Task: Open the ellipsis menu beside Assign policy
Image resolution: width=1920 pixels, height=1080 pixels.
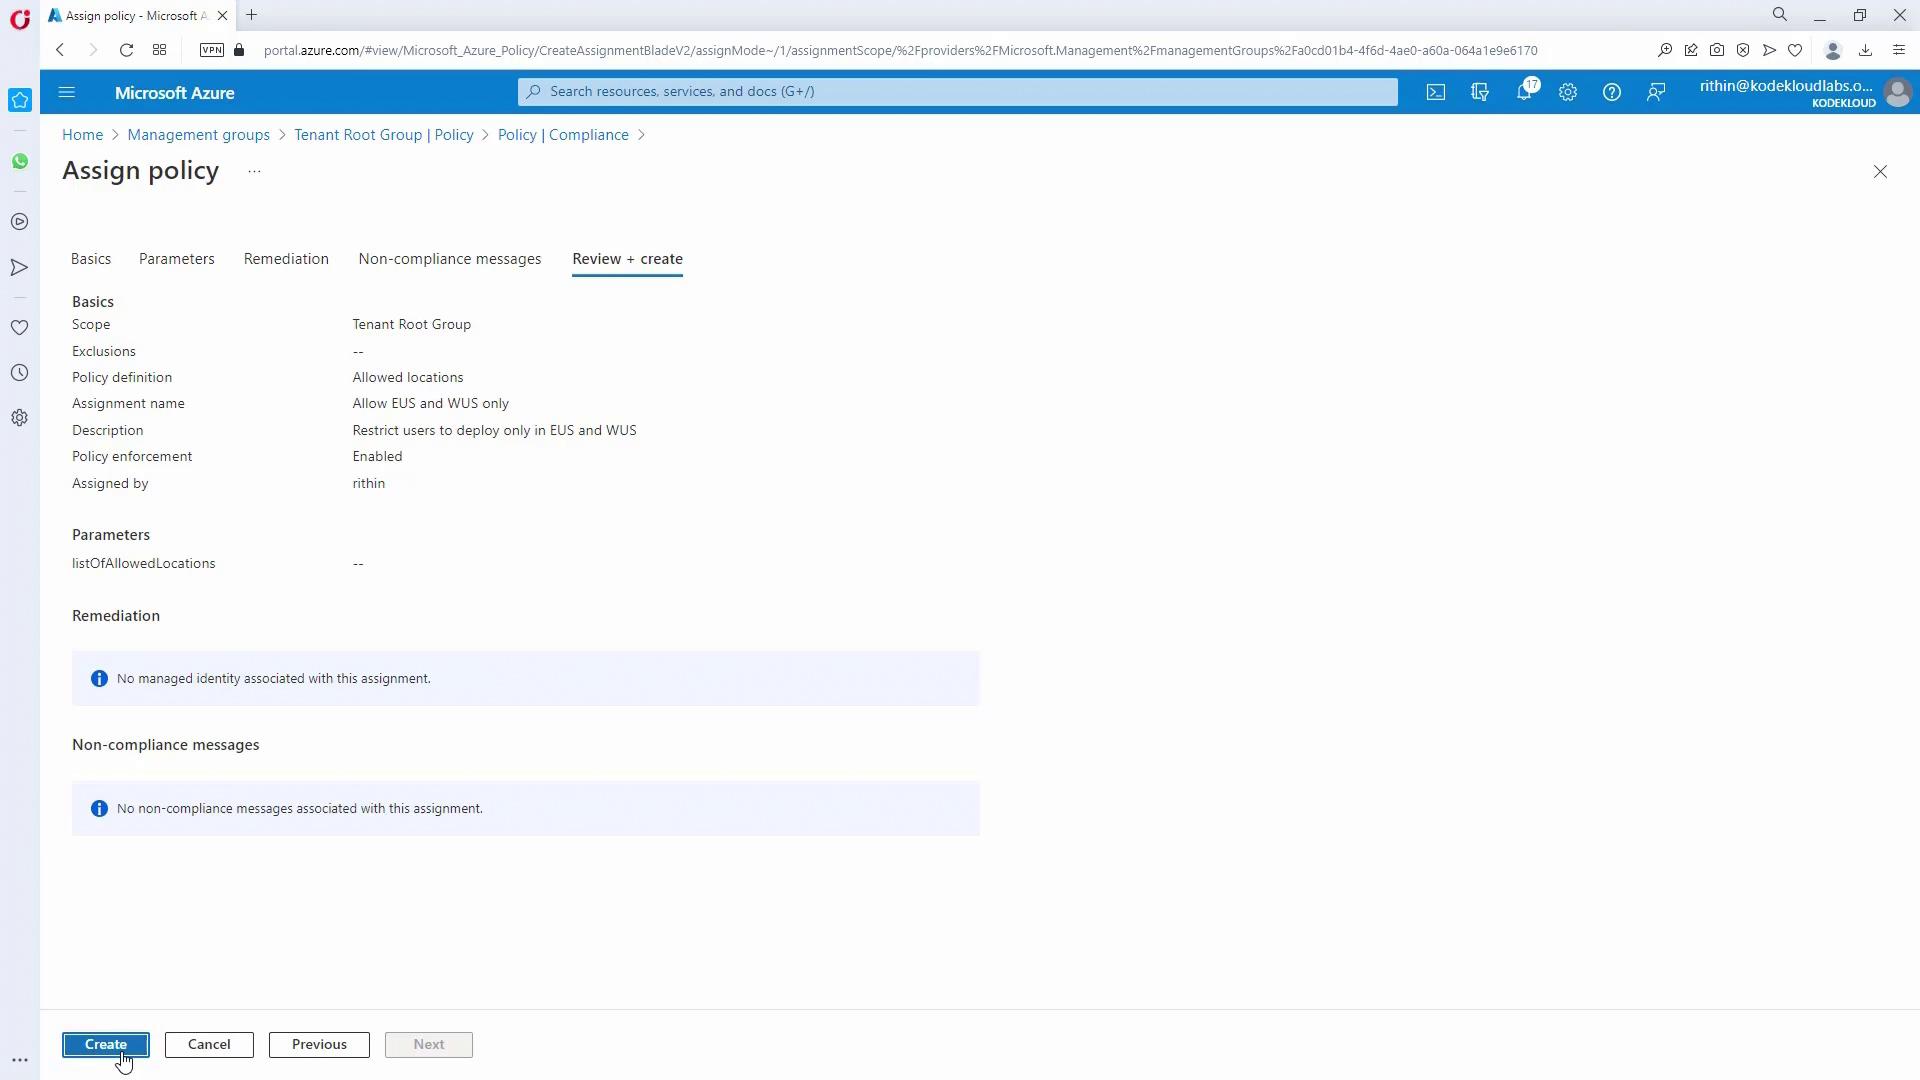Action: tap(254, 171)
